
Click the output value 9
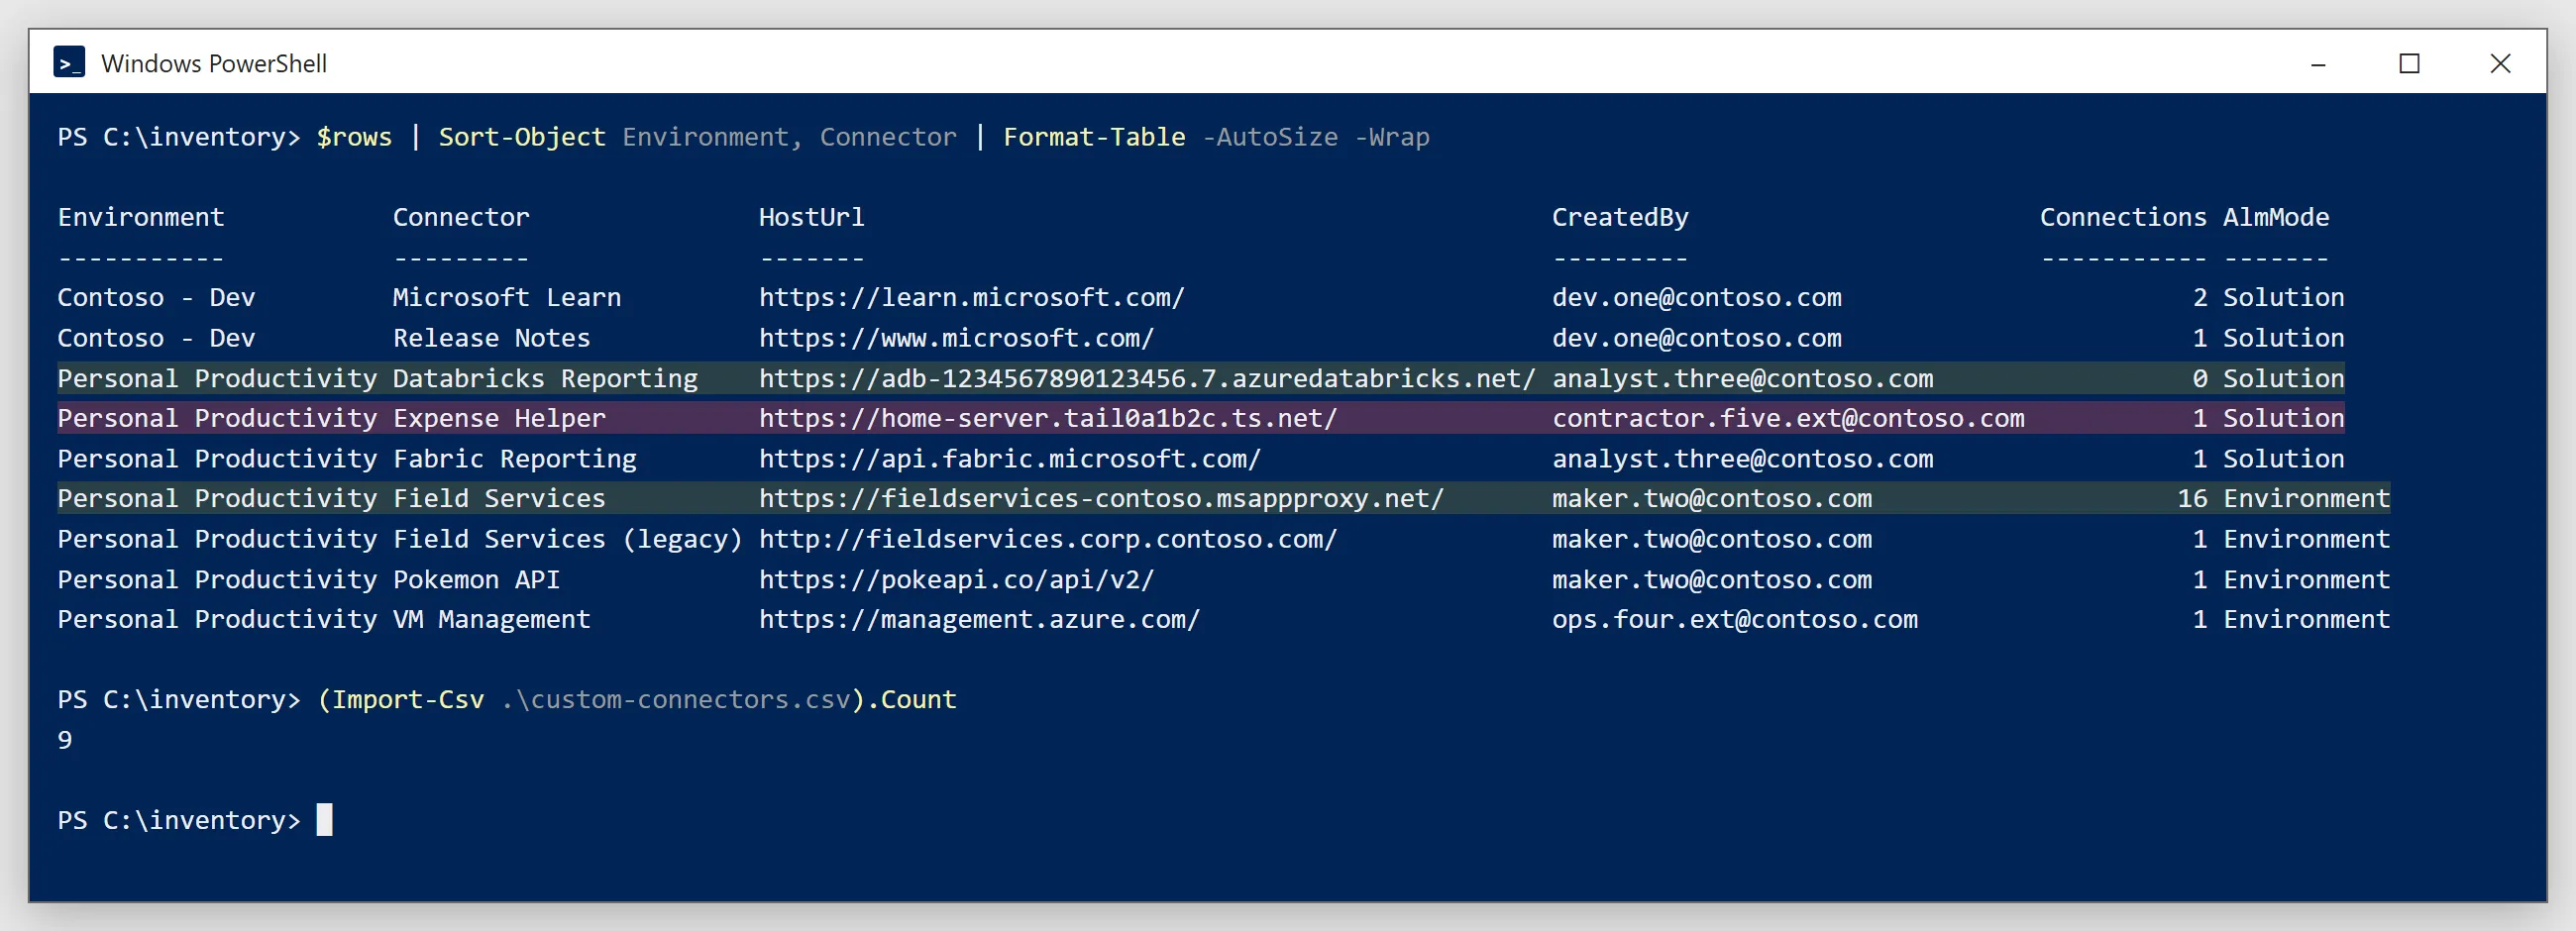(65, 740)
